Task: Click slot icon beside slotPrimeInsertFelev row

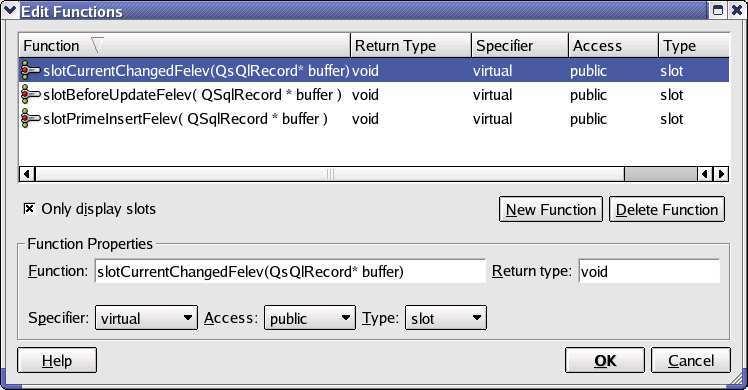Action: [x=31, y=118]
